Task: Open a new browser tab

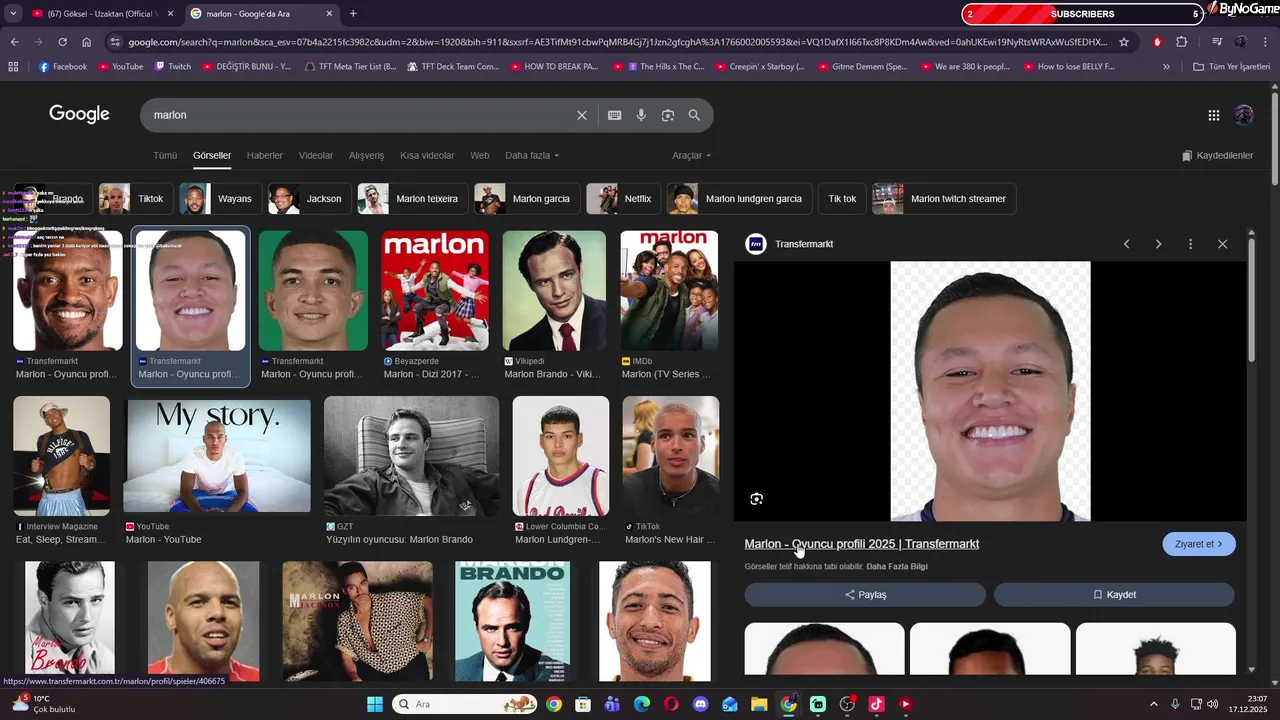Action: tap(353, 14)
